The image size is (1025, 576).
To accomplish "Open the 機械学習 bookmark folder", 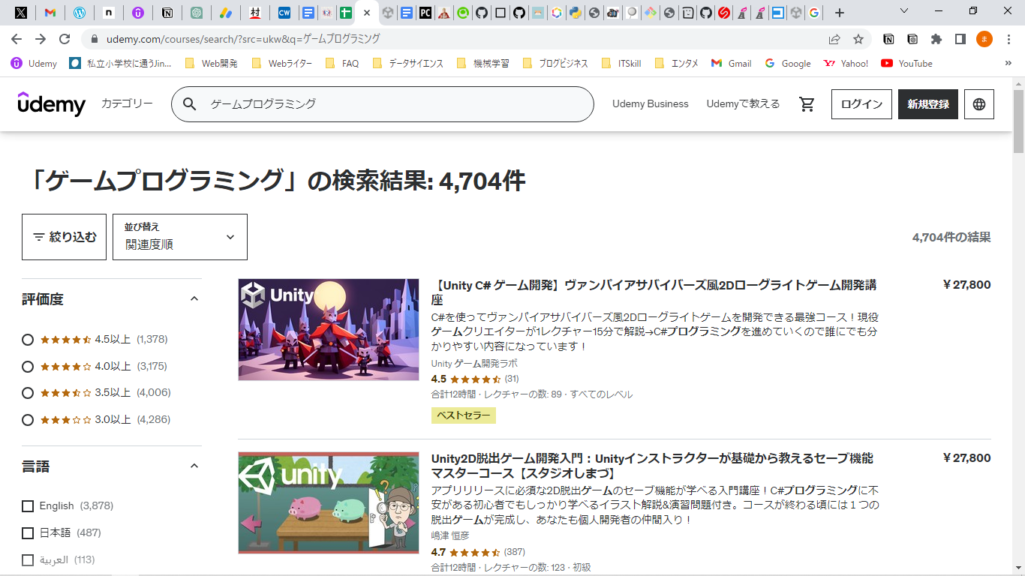I will pyautogui.click(x=483, y=63).
